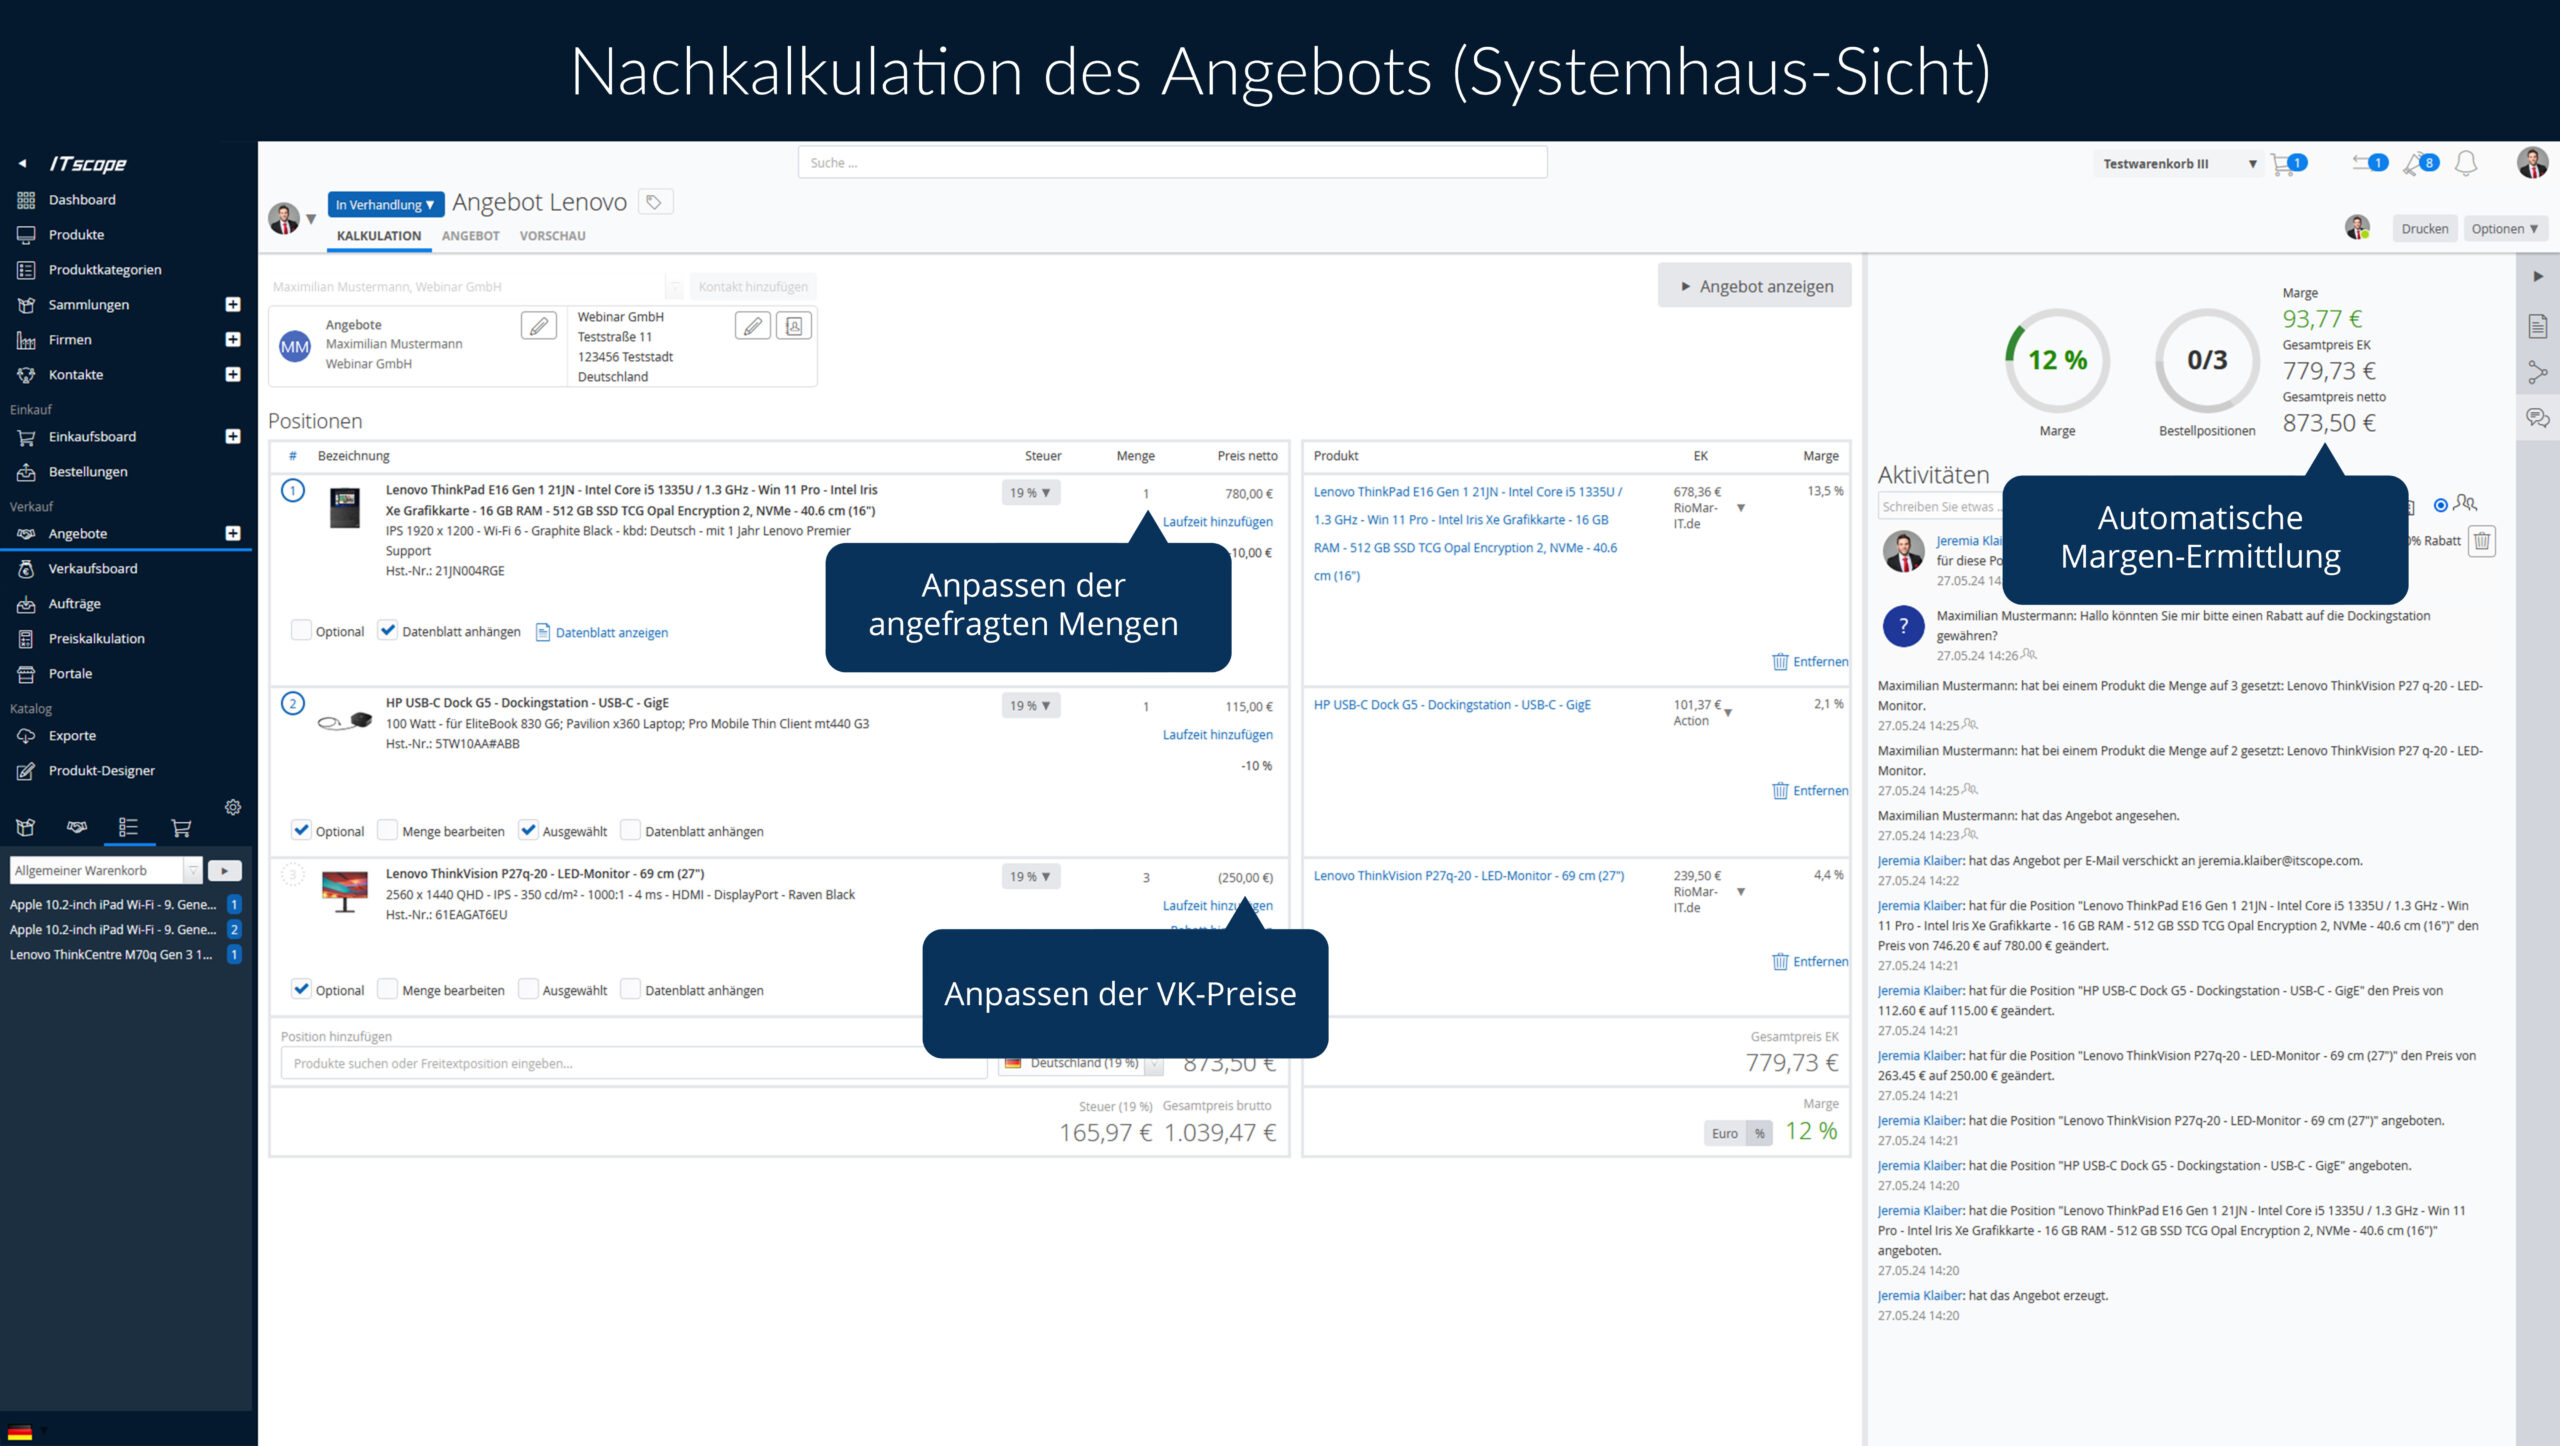Click pencil edit icon for Maximilian Mustermann contact

538,326
